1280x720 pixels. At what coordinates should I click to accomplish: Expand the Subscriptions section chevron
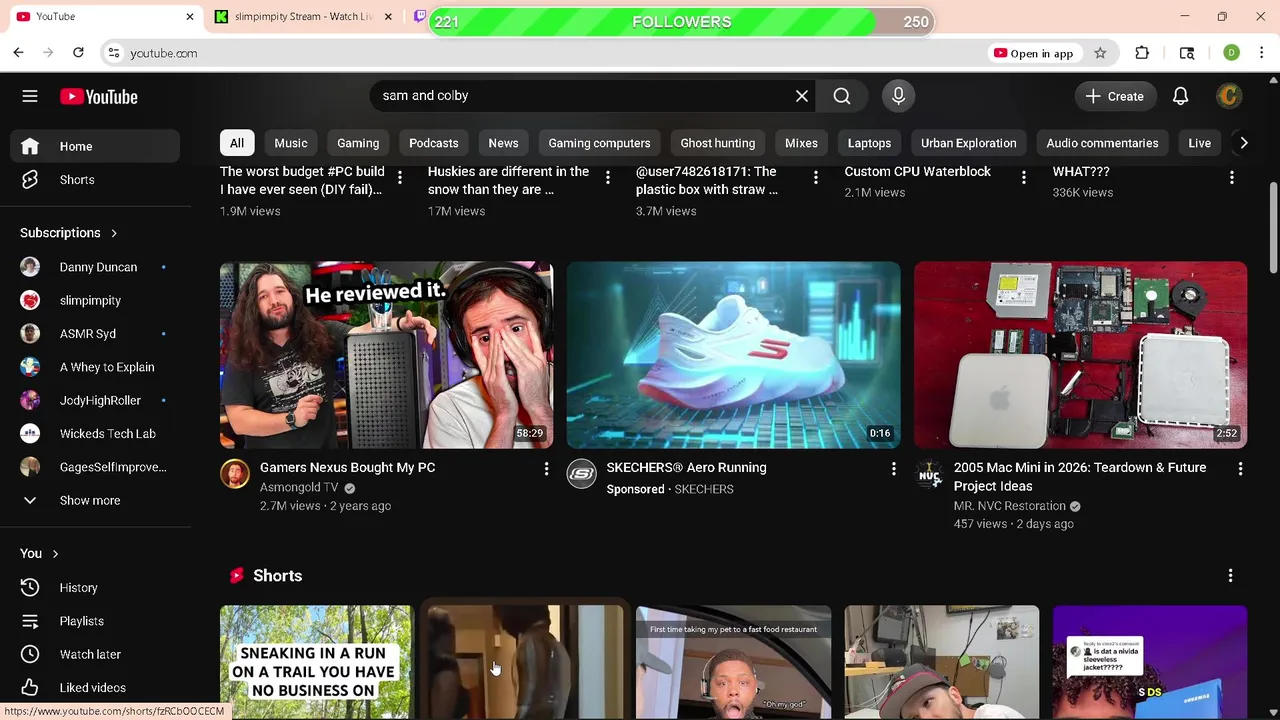(114, 233)
